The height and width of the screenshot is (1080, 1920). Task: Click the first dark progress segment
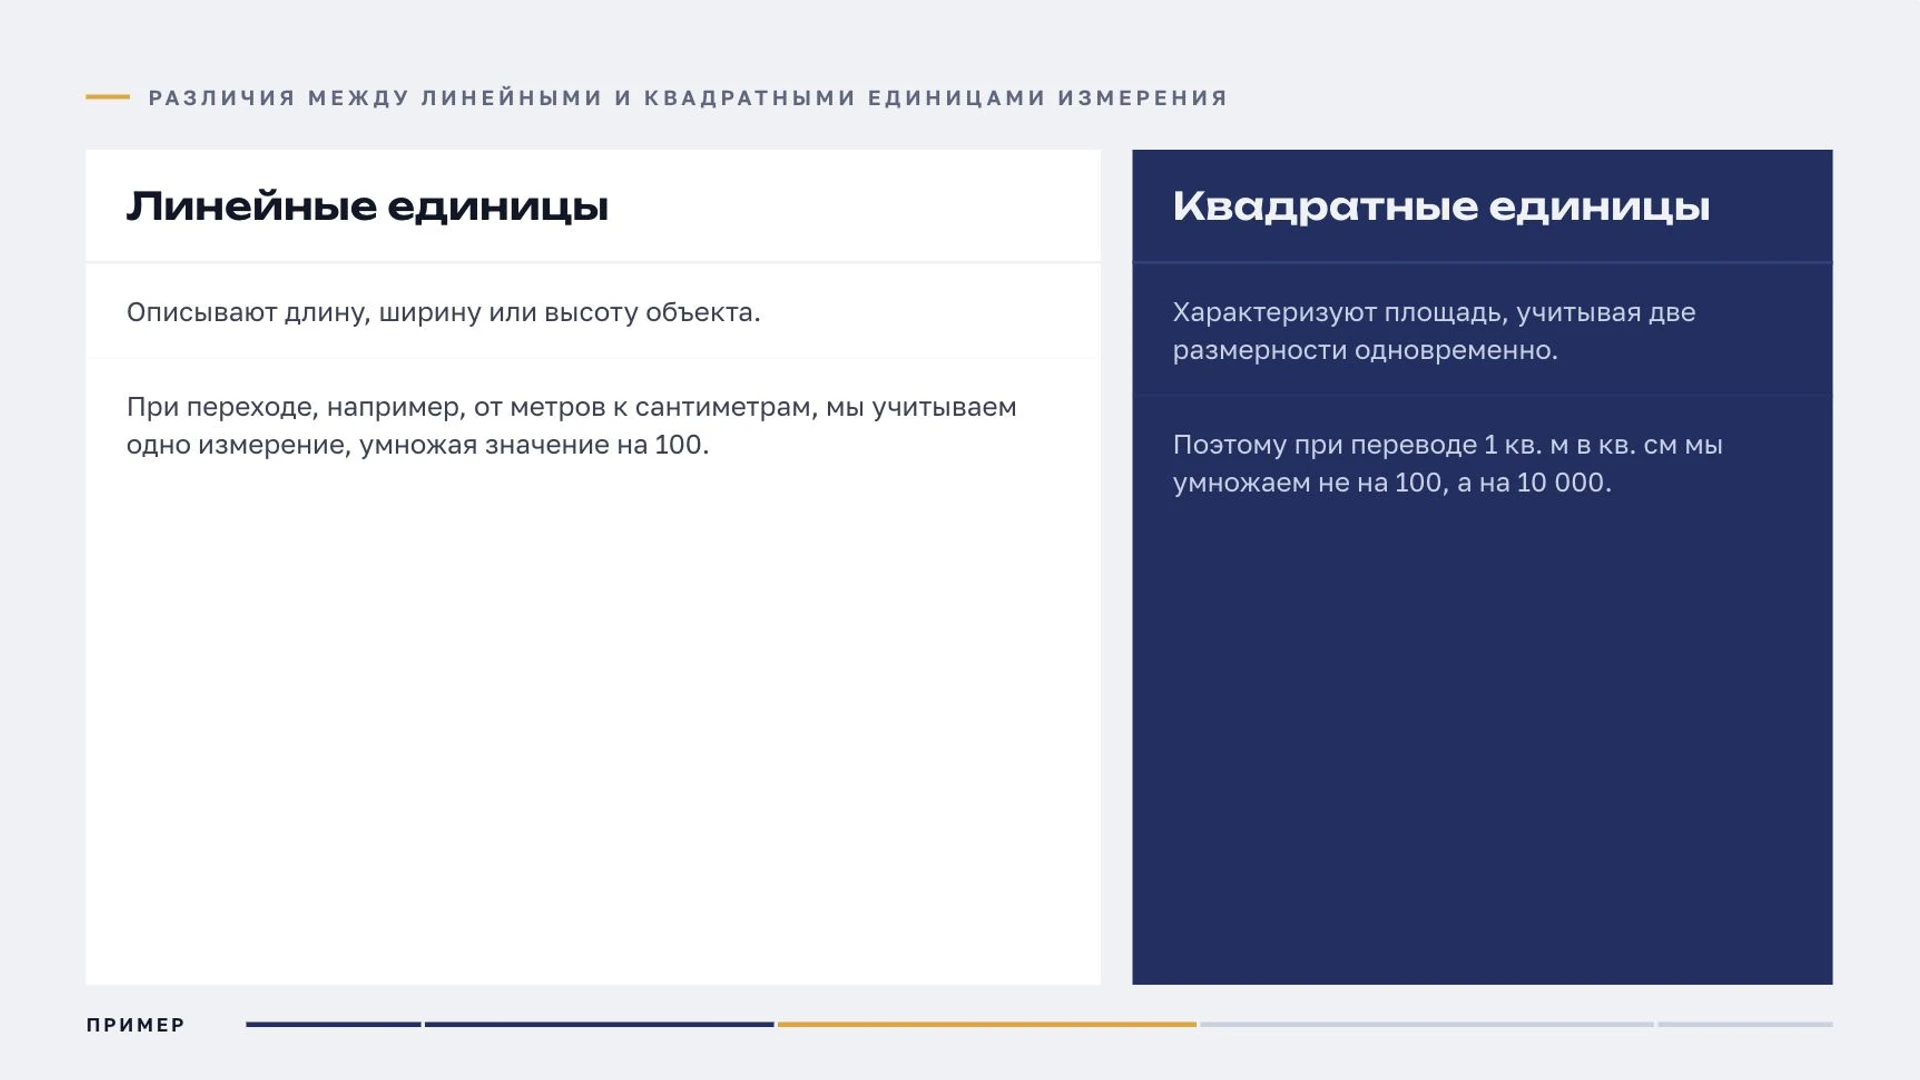pyautogui.click(x=333, y=1024)
